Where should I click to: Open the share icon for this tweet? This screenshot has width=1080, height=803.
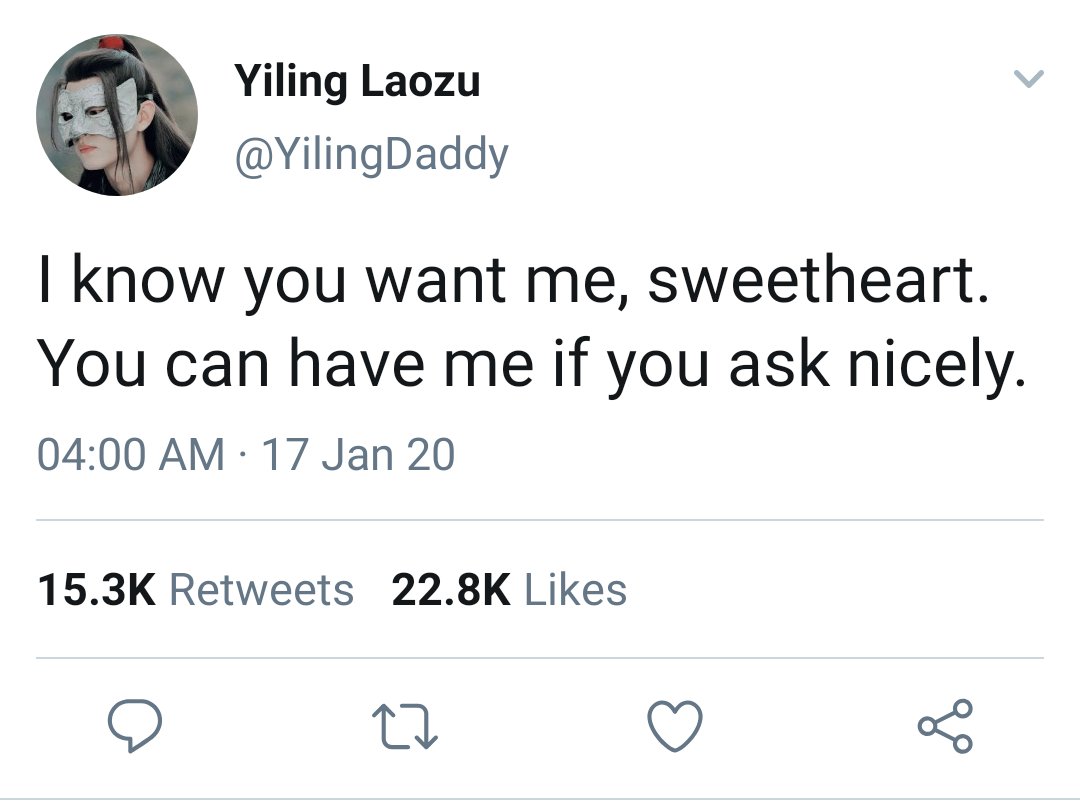coord(945,725)
